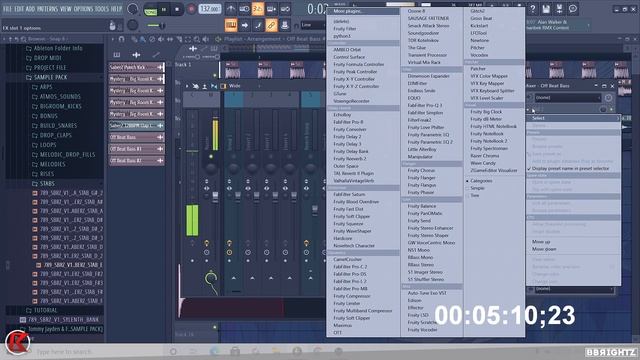Click the stop button in transport

tap(177, 9)
